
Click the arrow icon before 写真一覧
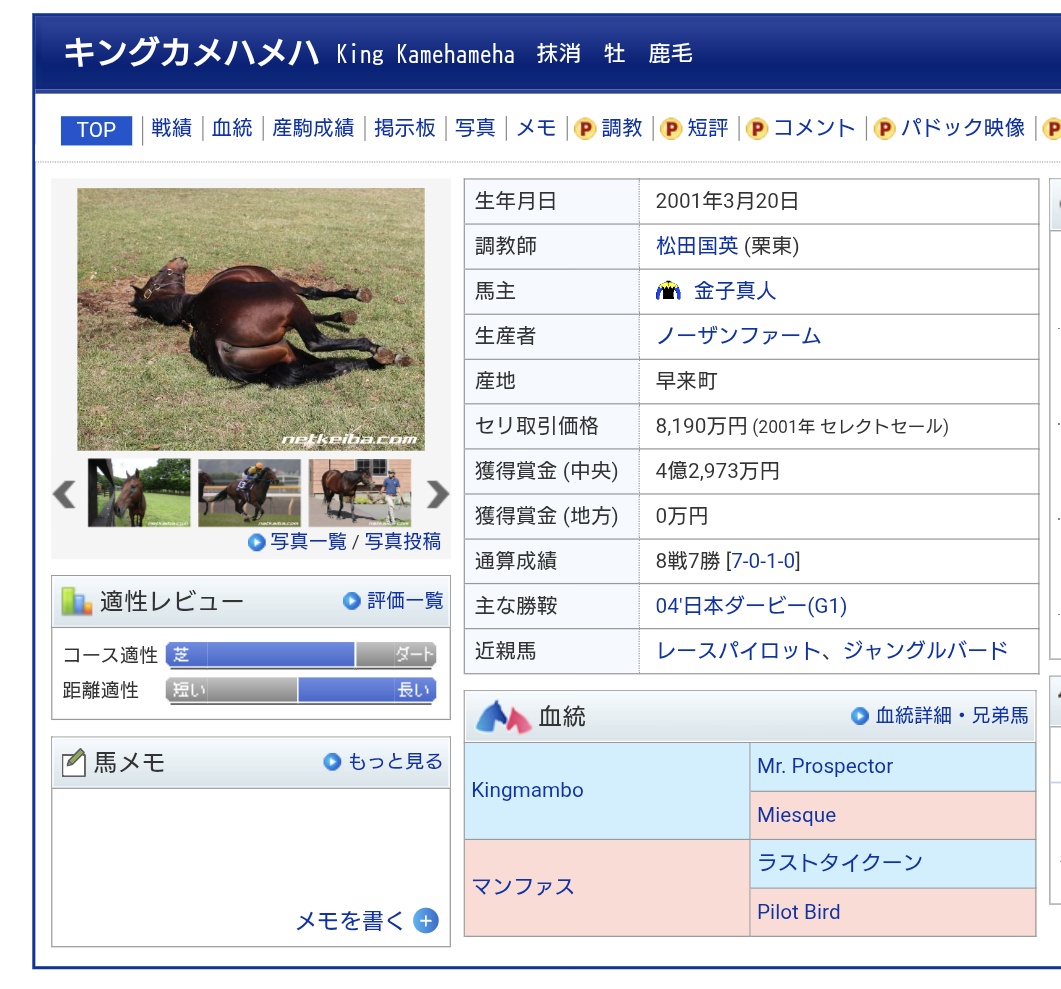[256, 543]
